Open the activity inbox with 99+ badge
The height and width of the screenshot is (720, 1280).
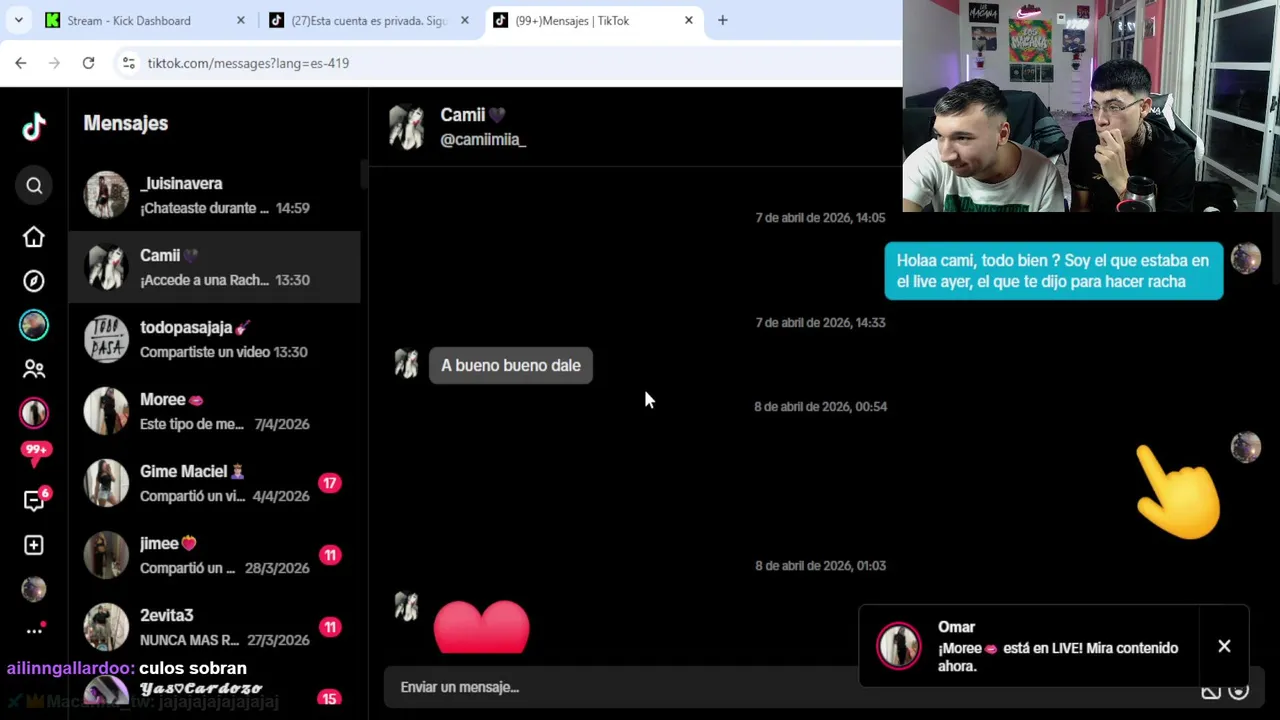click(x=35, y=454)
